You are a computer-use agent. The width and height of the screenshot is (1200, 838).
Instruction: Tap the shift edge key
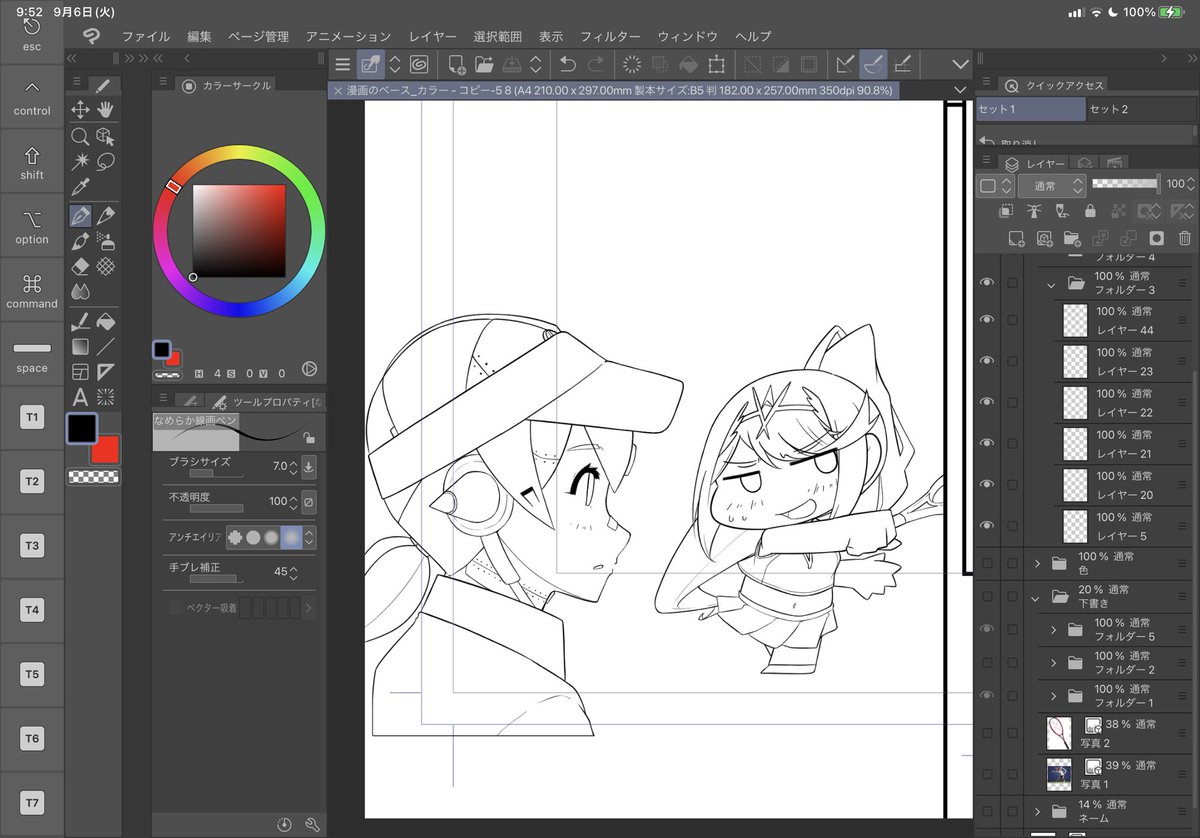(32, 162)
